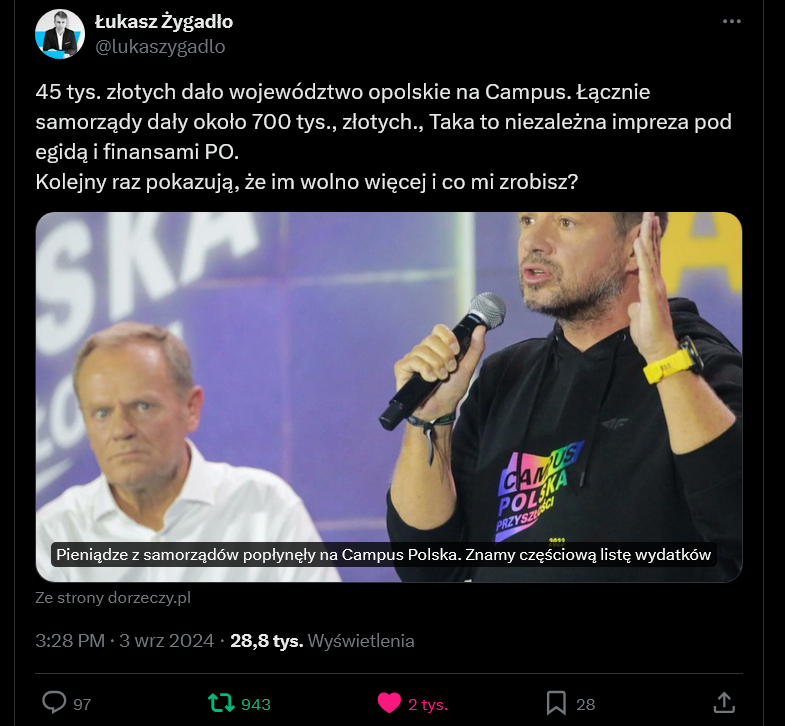Click the display name Łukasz Żygadło
The width and height of the screenshot is (785, 726).
pyautogui.click(x=164, y=22)
